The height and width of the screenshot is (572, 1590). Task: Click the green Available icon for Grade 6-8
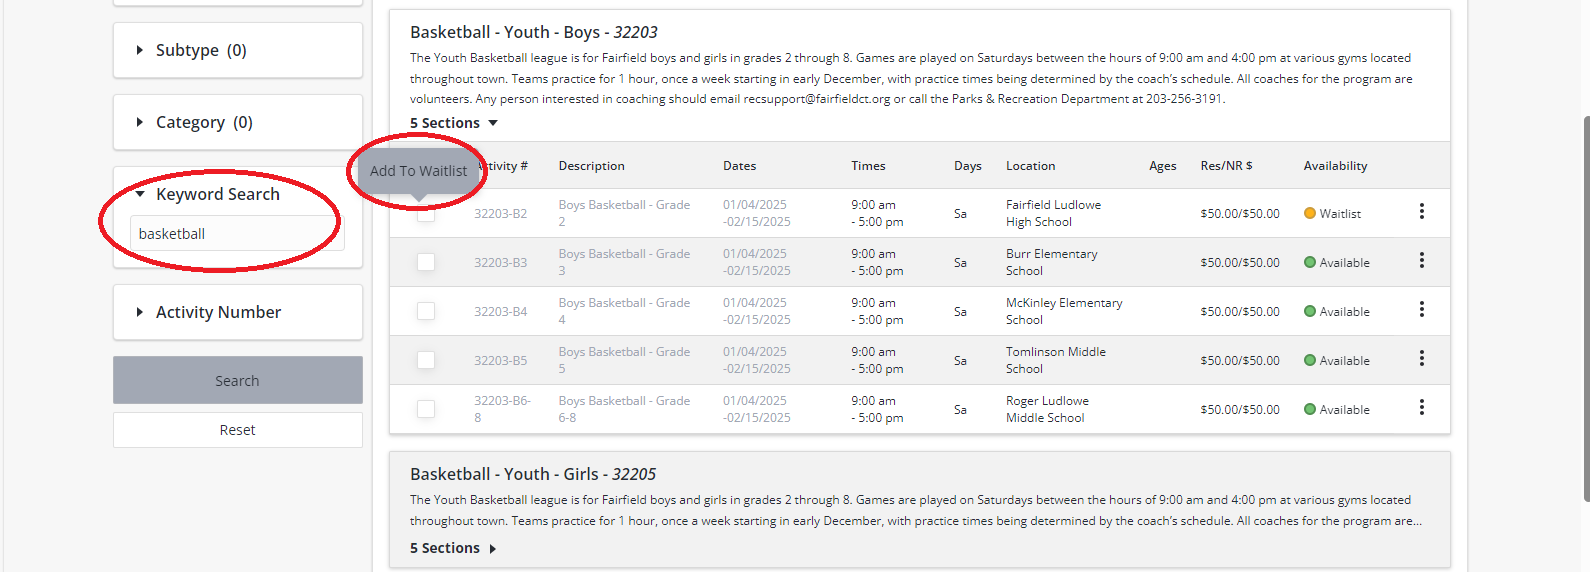[1310, 410]
